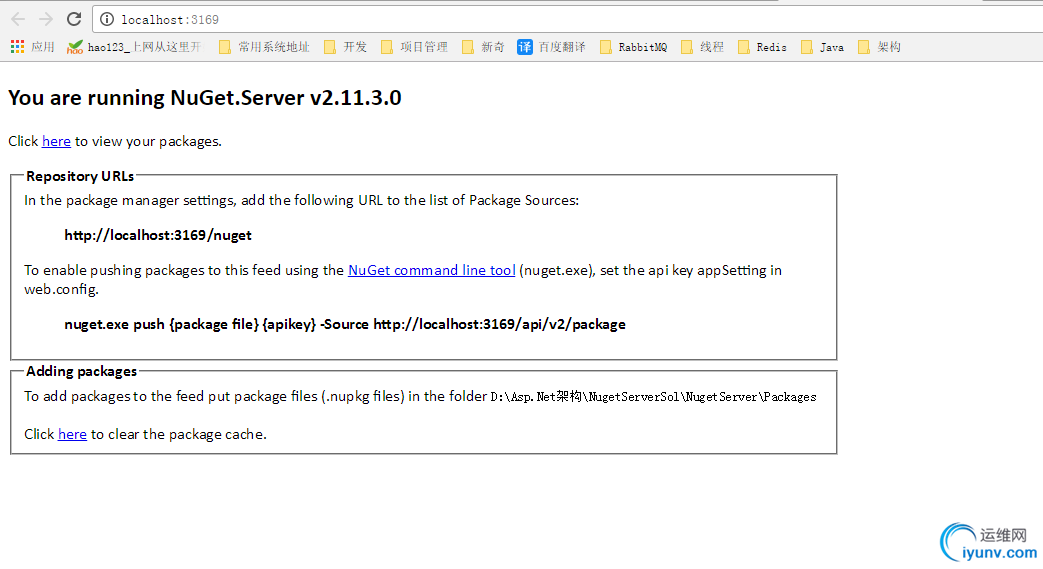Go back with browser back arrow
This screenshot has width=1043, height=569.
18,19
